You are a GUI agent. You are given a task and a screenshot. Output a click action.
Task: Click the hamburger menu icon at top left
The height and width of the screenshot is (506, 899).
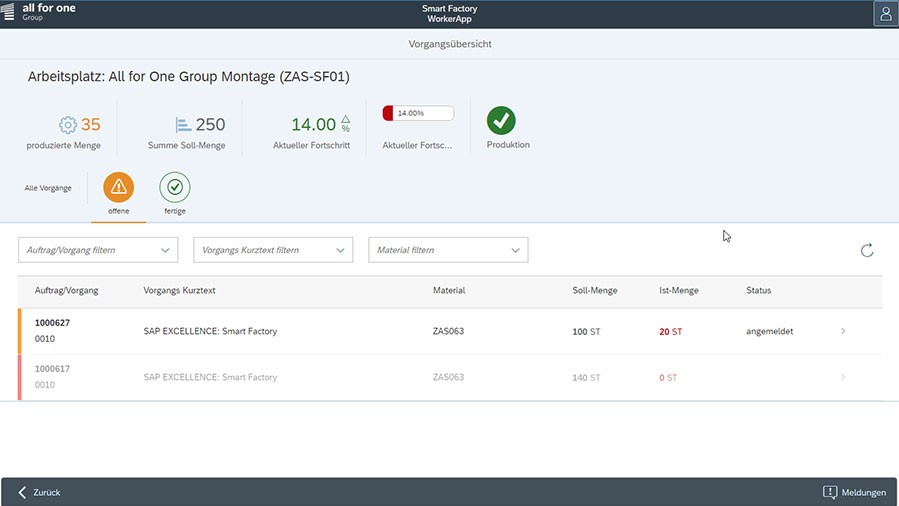pyautogui.click(x=9, y=12)
